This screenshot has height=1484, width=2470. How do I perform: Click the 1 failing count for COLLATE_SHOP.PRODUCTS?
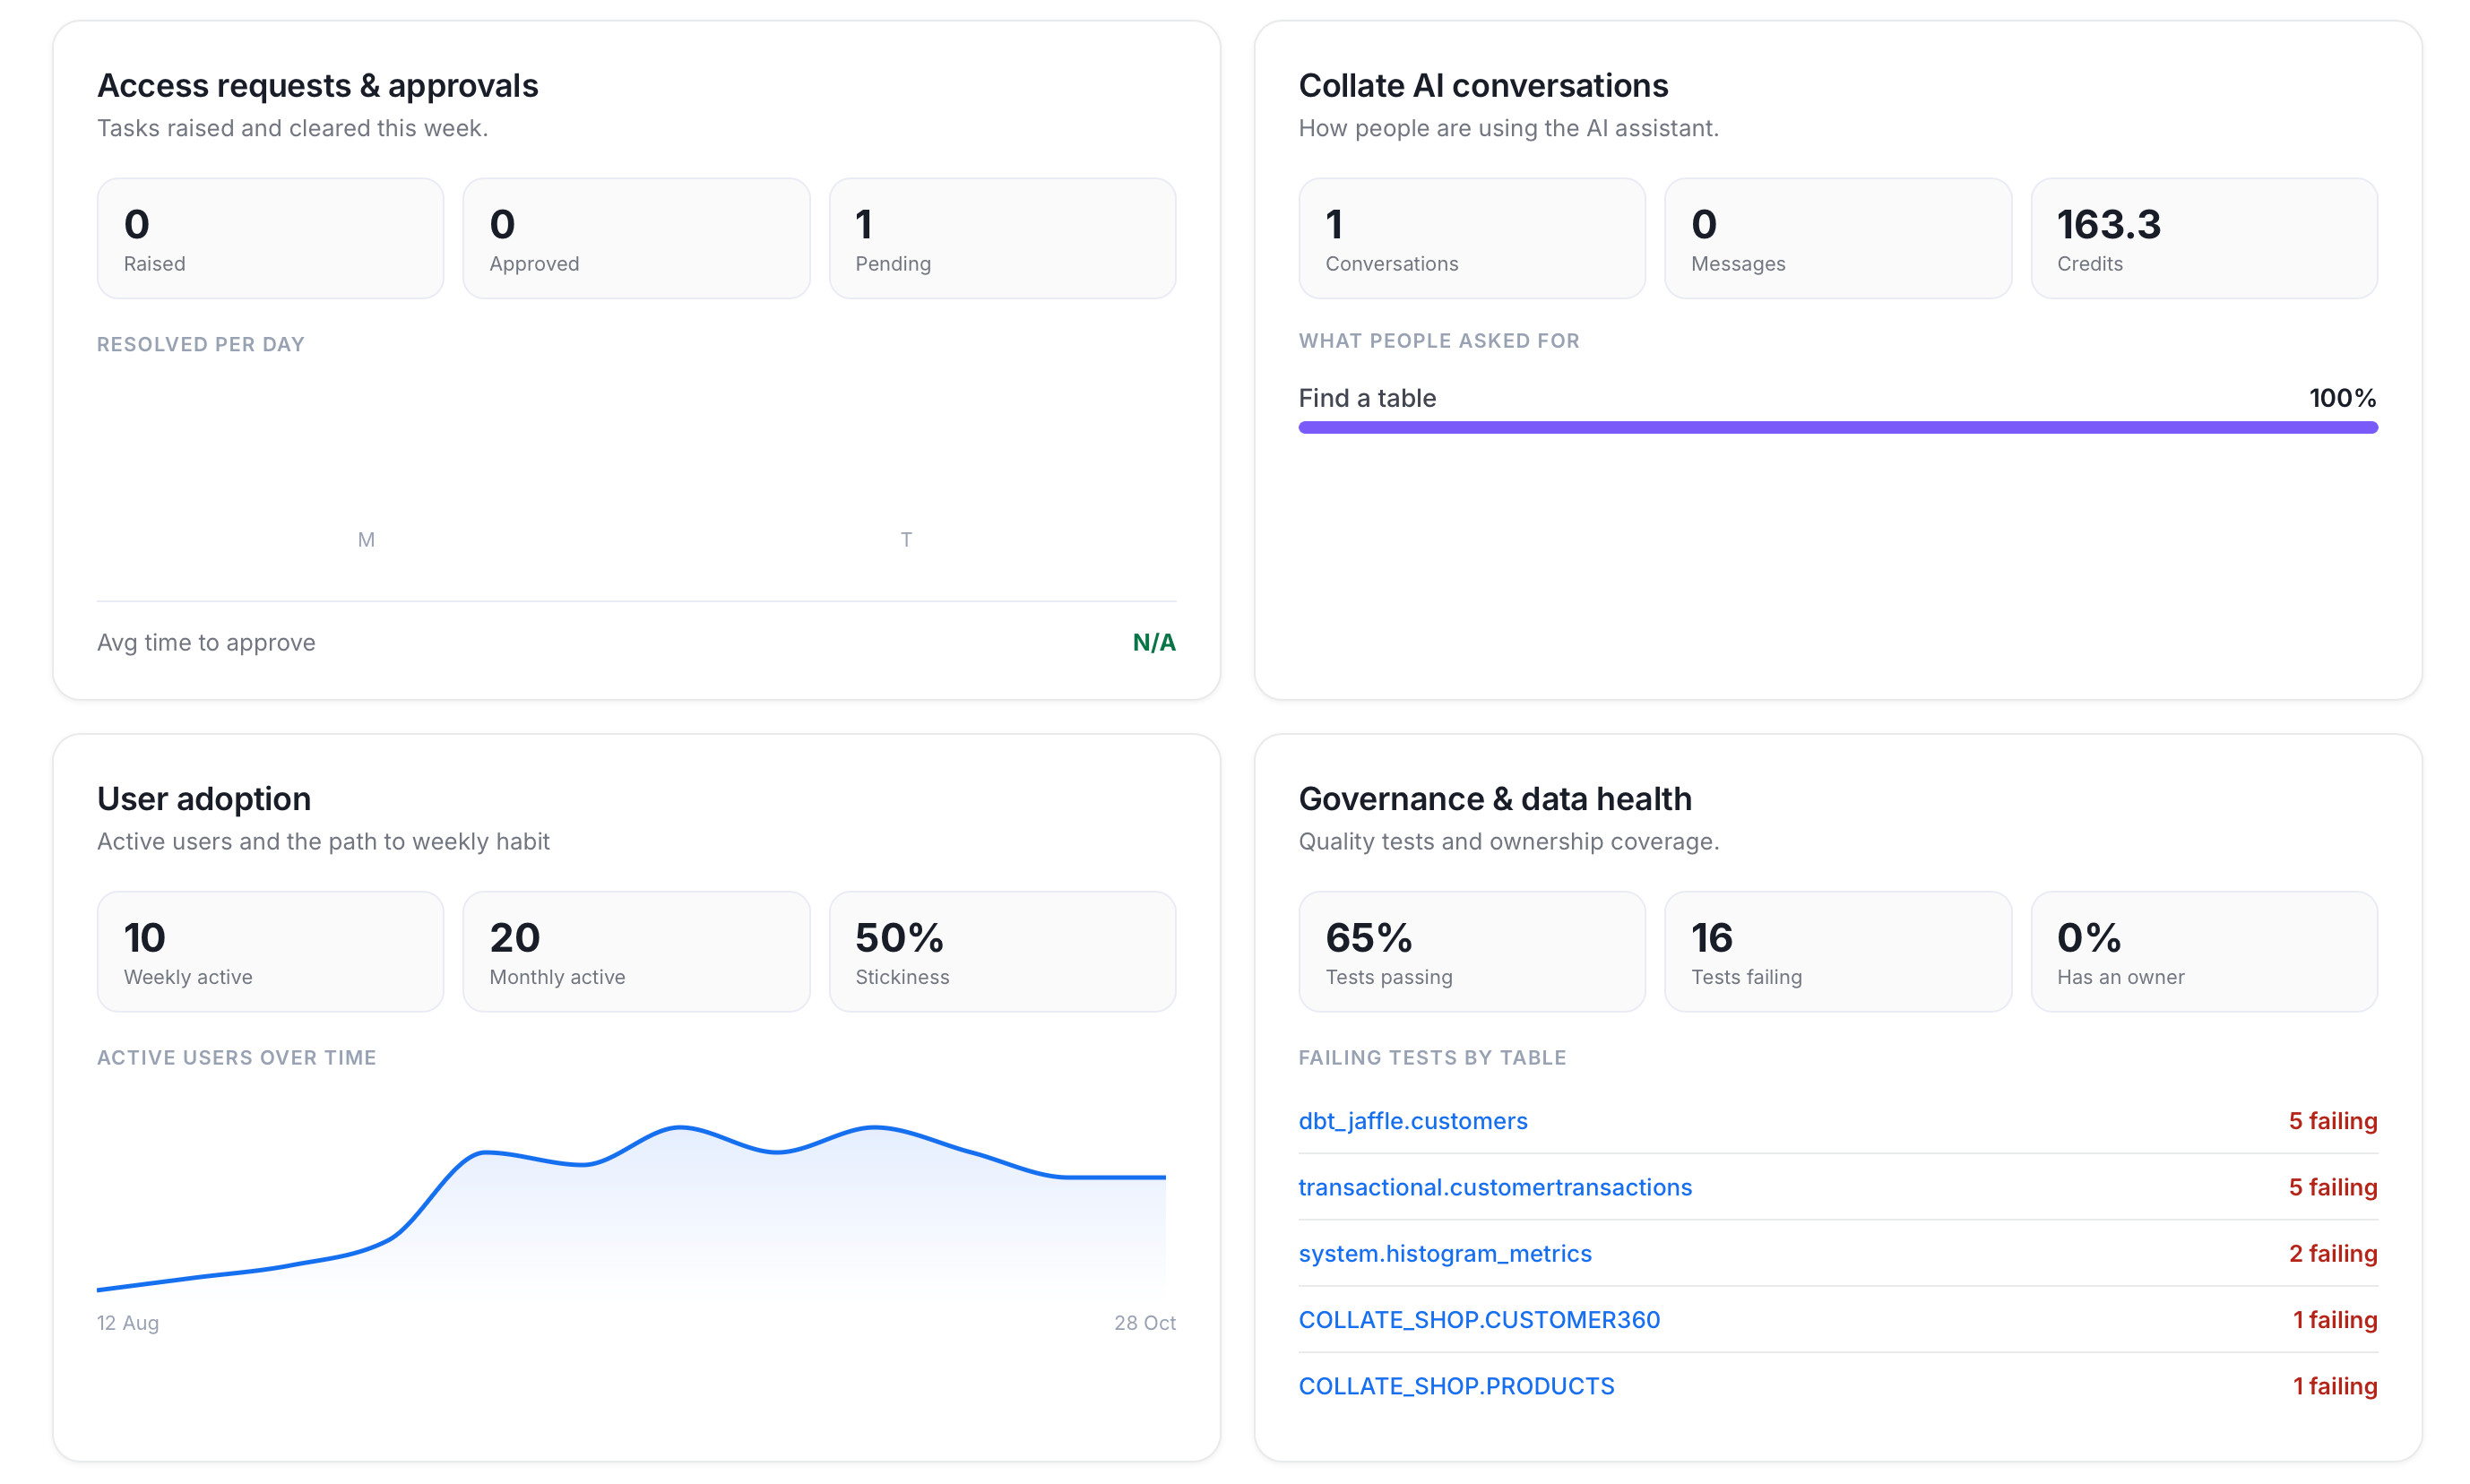(2334, 1385)
